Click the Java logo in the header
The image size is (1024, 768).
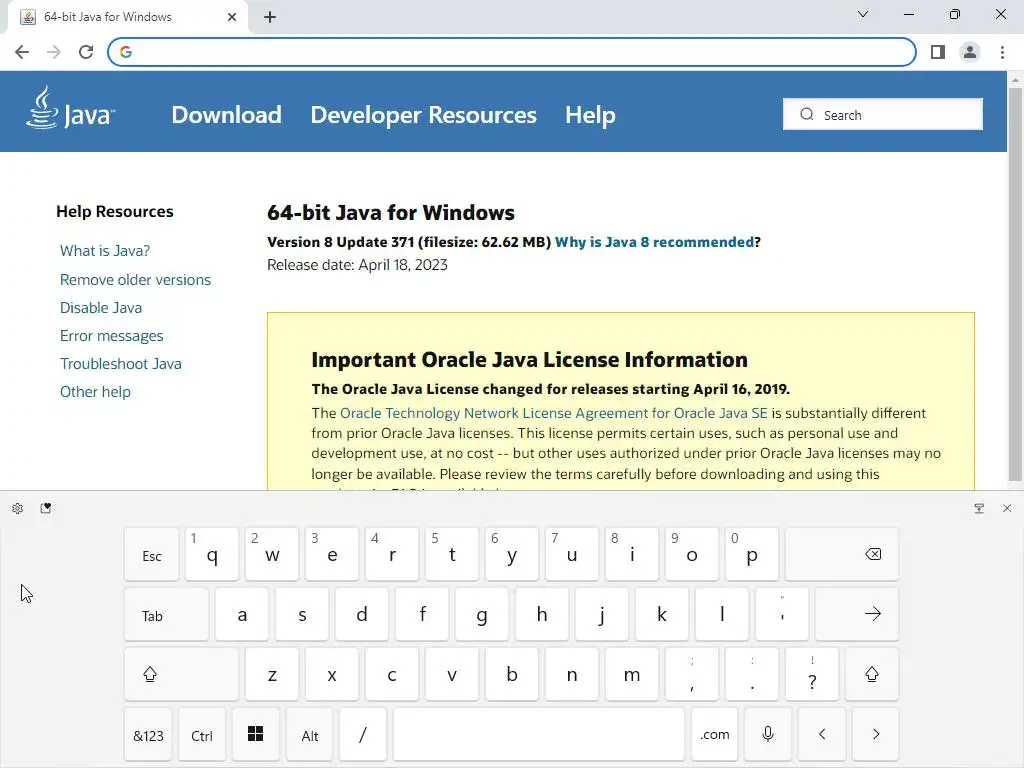click(x=71, y=108)
